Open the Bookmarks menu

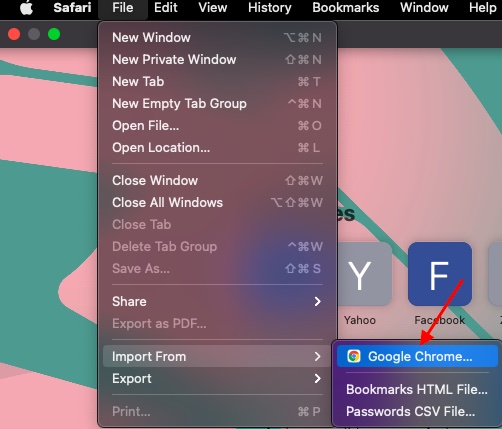(346, 8)
